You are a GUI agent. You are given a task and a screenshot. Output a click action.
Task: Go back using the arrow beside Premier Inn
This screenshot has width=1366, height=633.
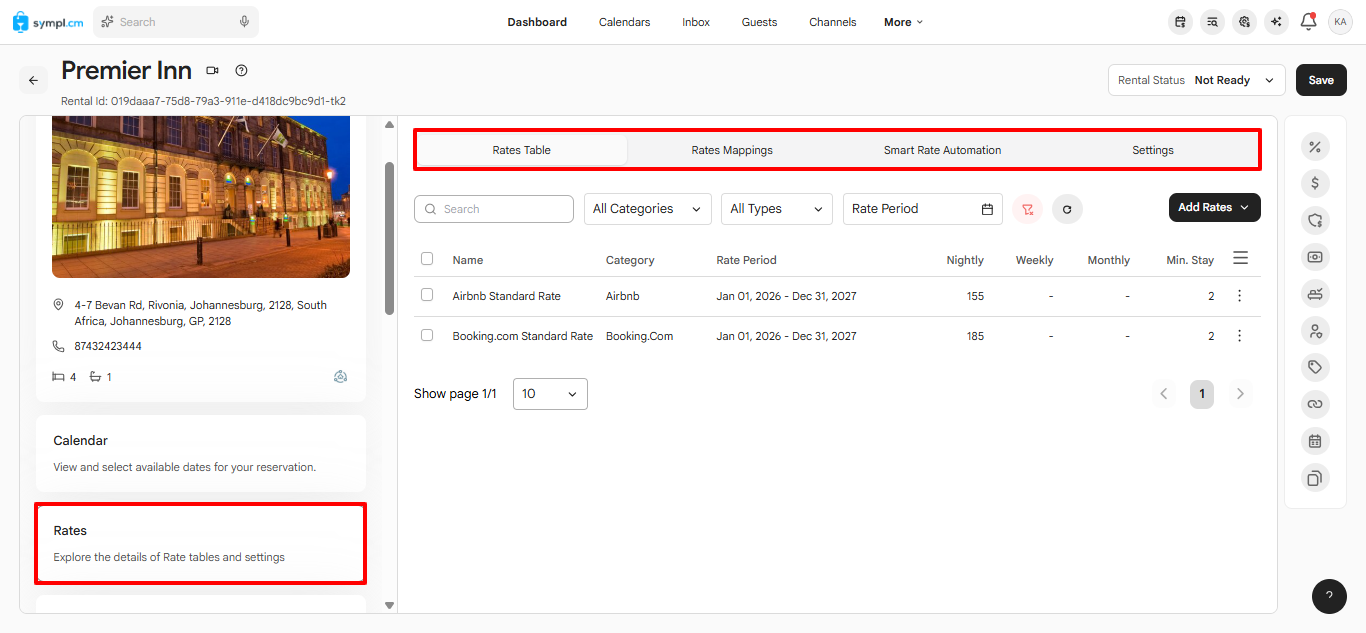[33, 80]
